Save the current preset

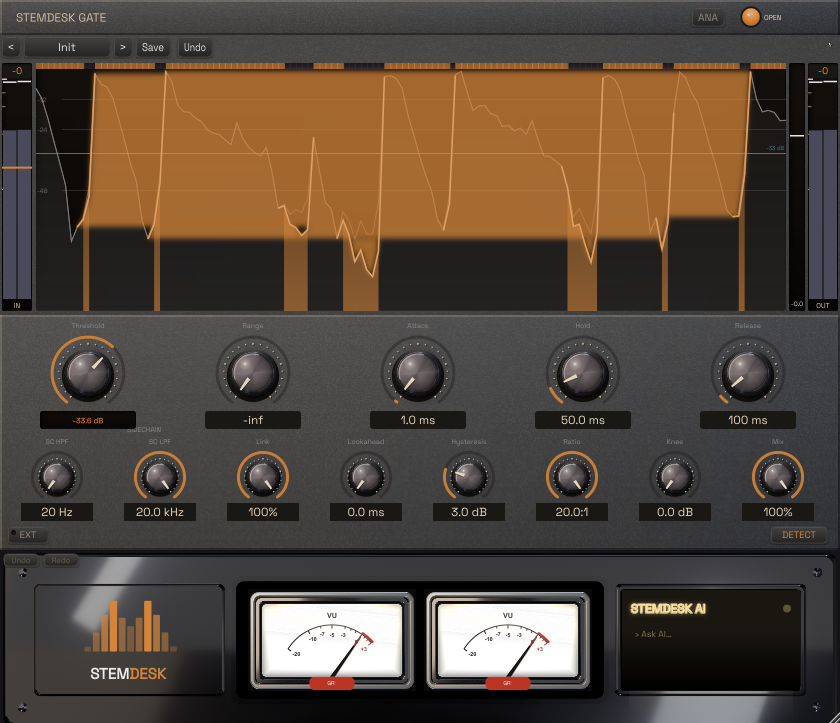[153, 47]
